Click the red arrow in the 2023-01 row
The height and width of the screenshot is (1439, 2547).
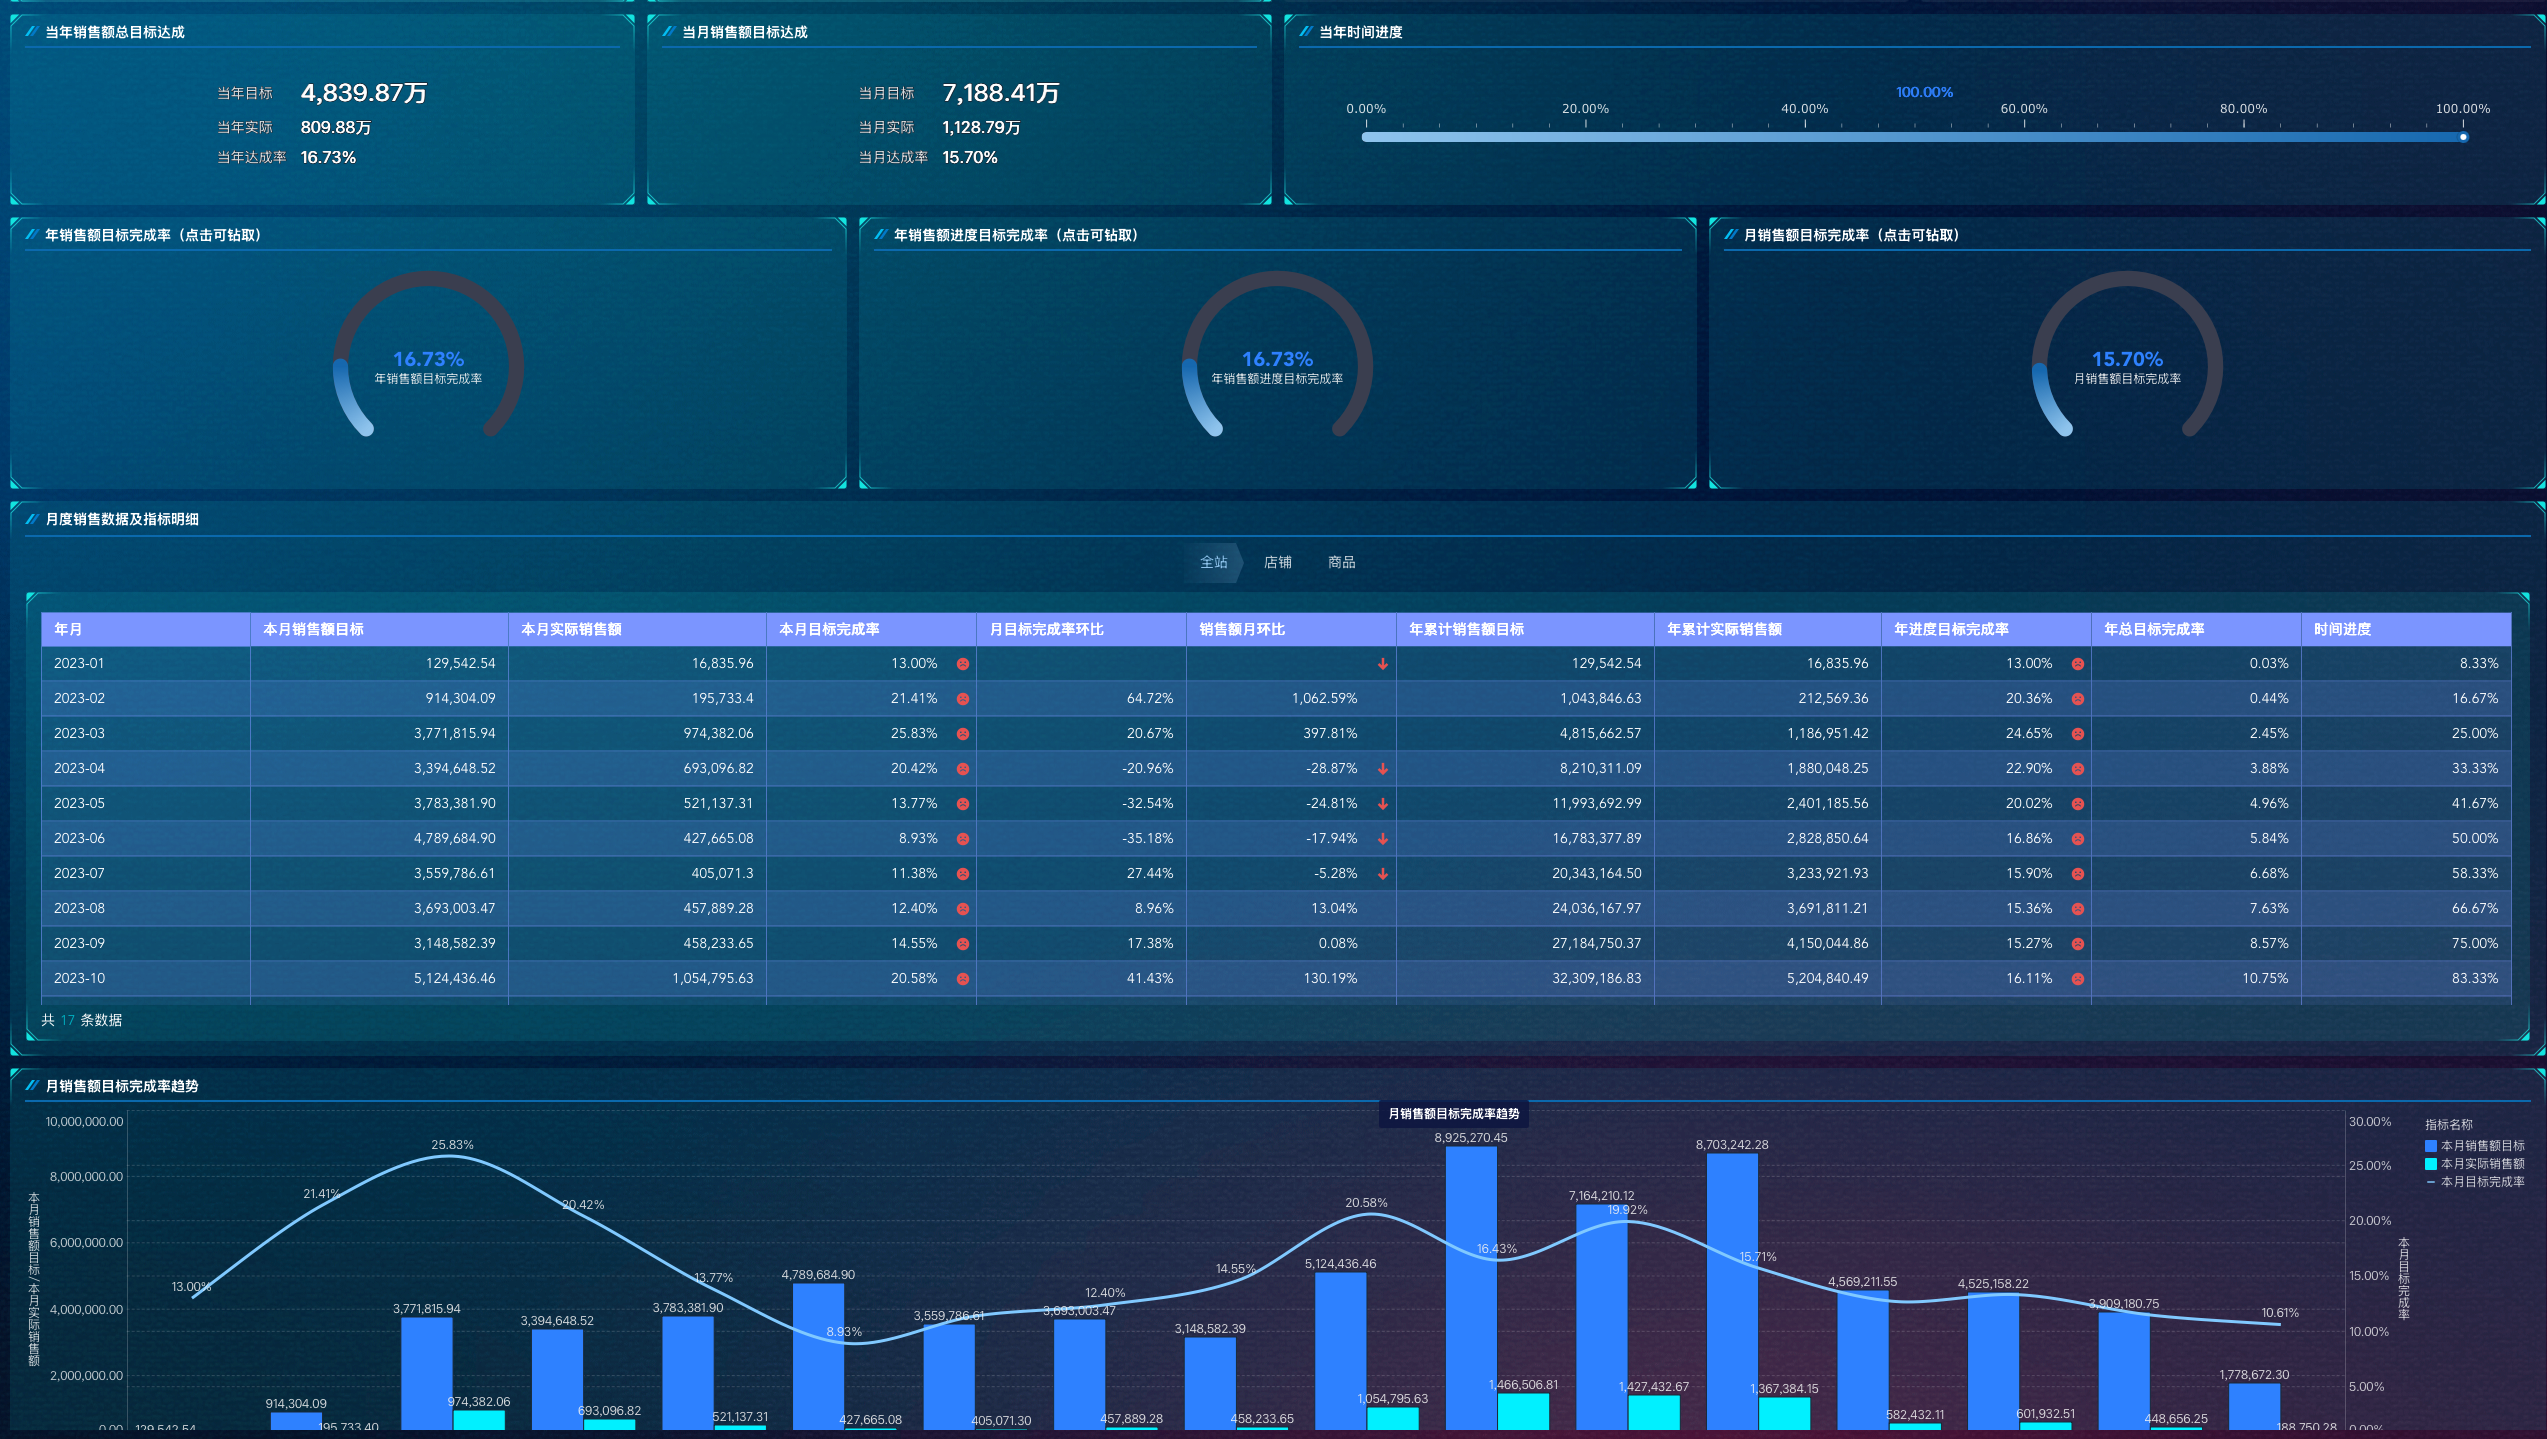(1382, 664)
